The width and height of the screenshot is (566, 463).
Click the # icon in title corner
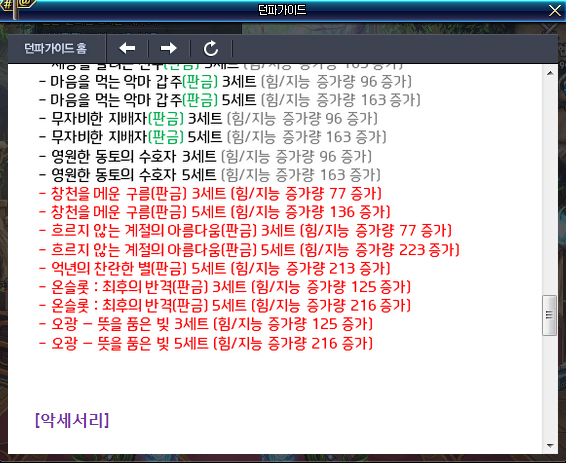tap(7, 5)
